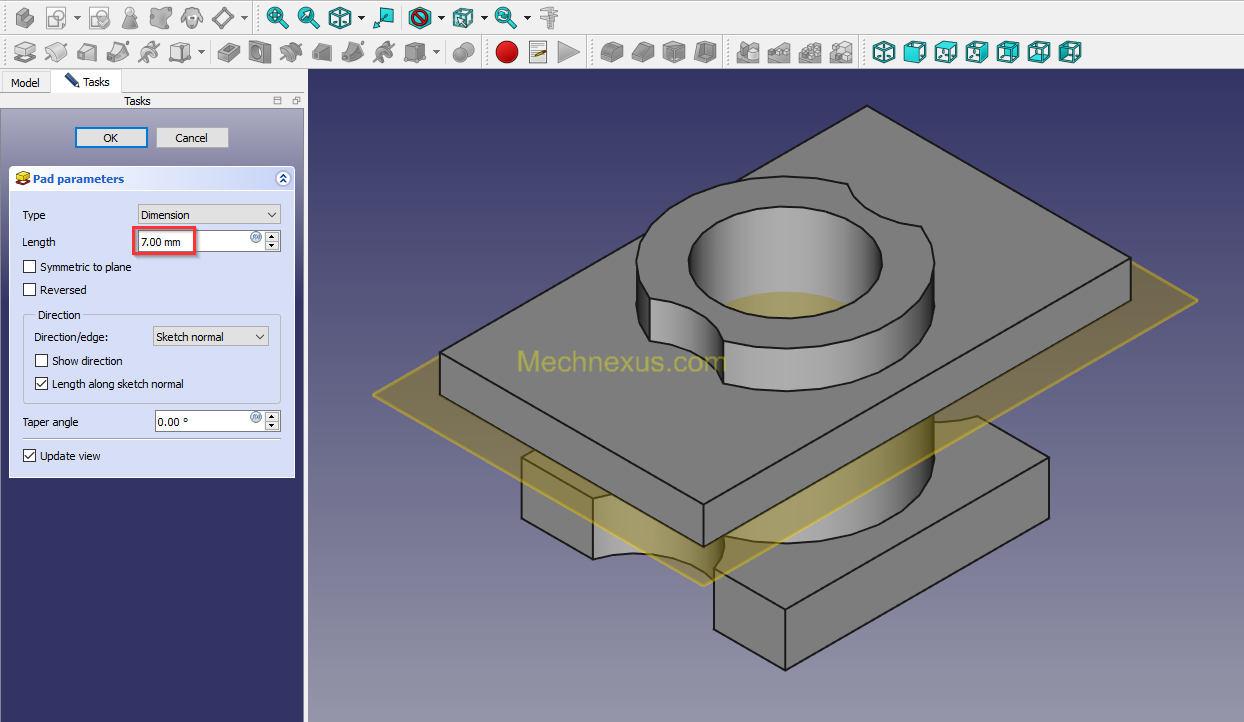Screen dimensions: 1244x722
Task: Increase Taper angle with up arrow
Action: (272, 416)
